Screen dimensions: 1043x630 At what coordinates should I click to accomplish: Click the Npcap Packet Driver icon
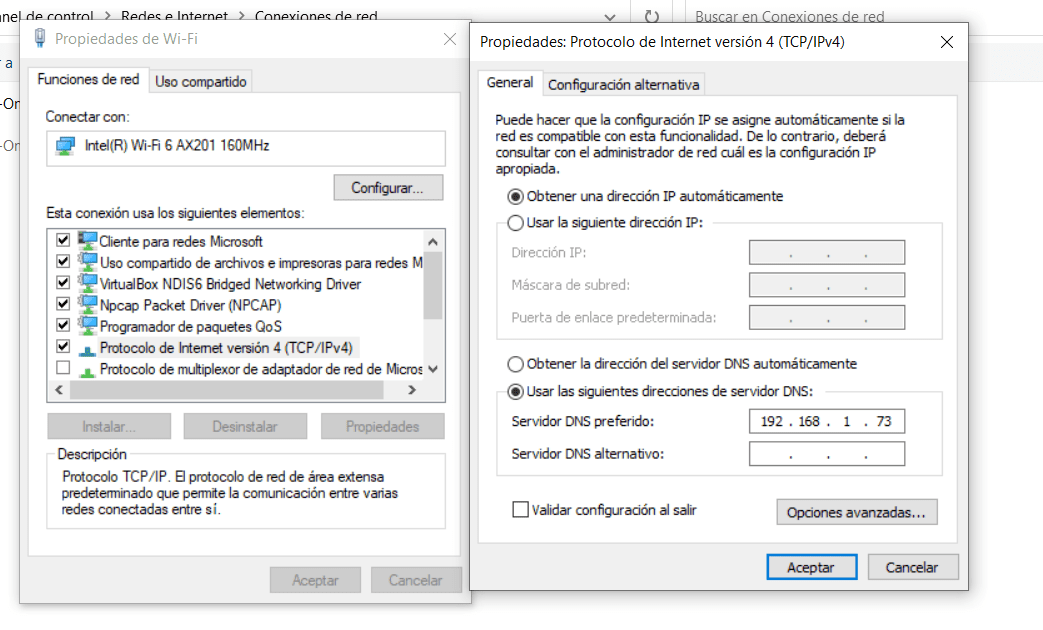(87, 304)
